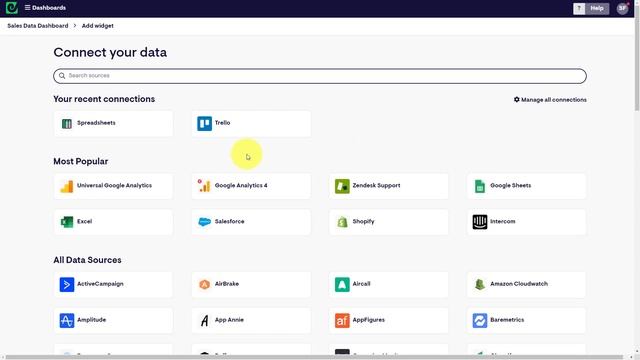Viewport: 640px width, 360px height.
Task: Click the Add widget breadcrumb
Action: pos(98,26)
